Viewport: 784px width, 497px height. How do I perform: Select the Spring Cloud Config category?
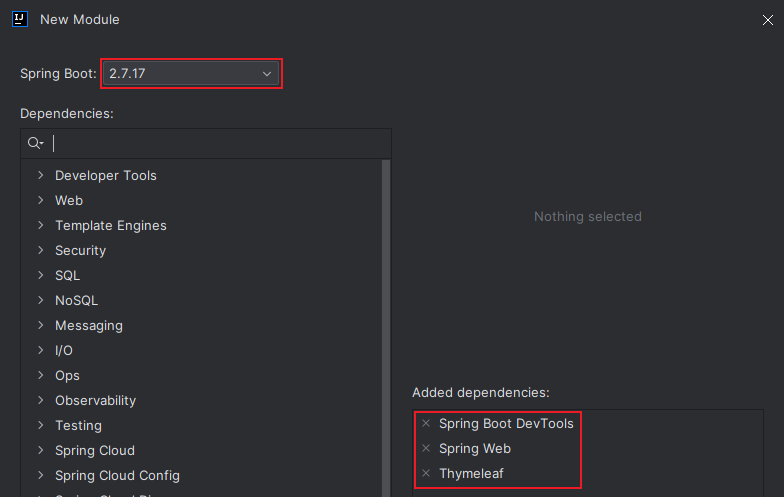point(117,475)
